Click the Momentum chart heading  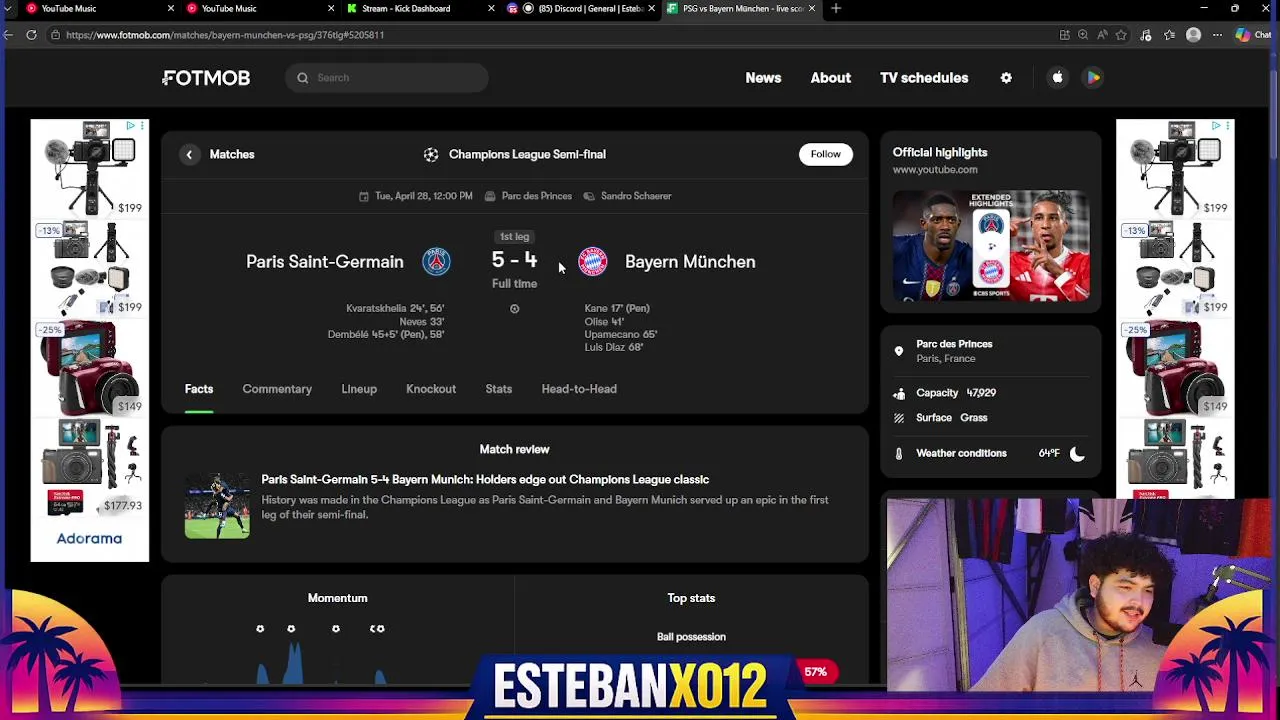[338, 598]
